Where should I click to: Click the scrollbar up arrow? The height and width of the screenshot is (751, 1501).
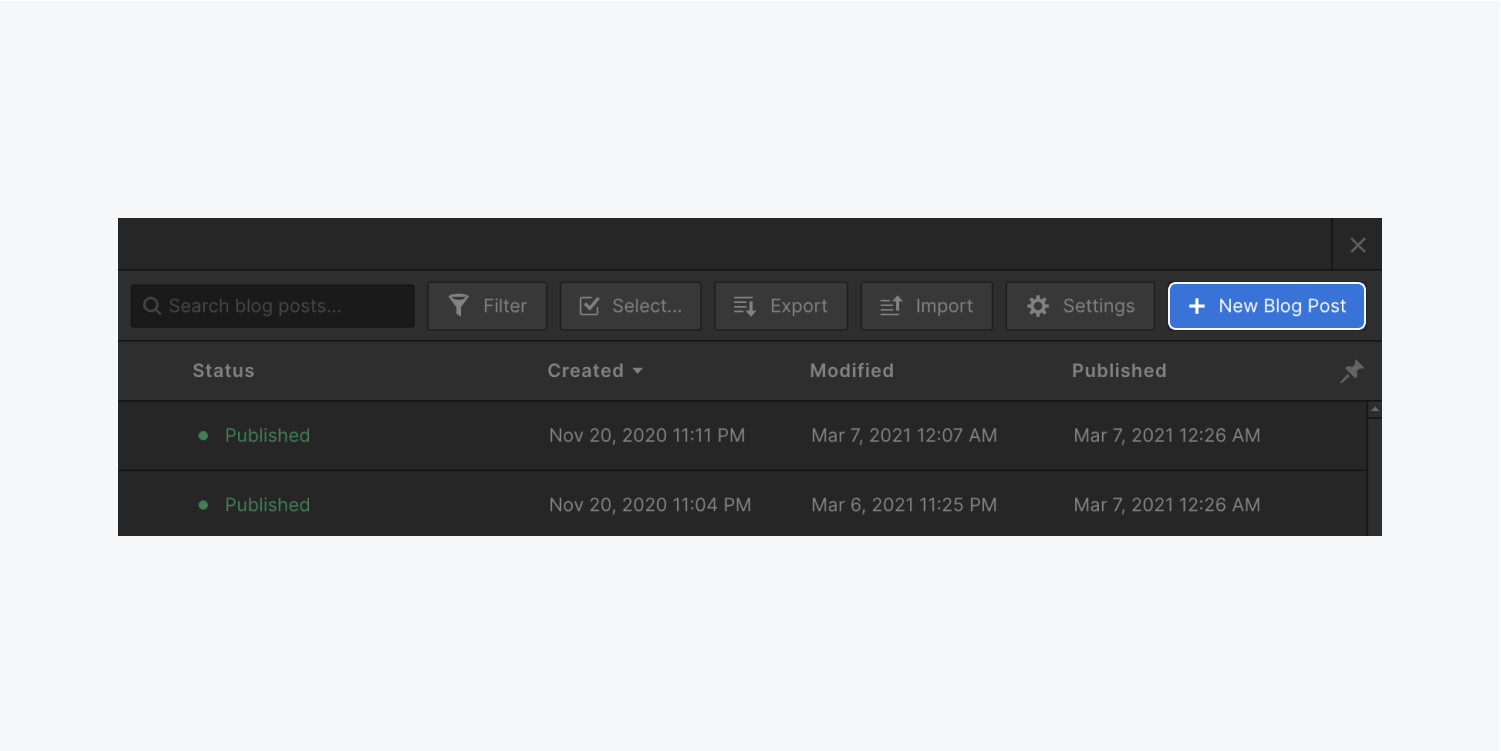click(1374, 410)
